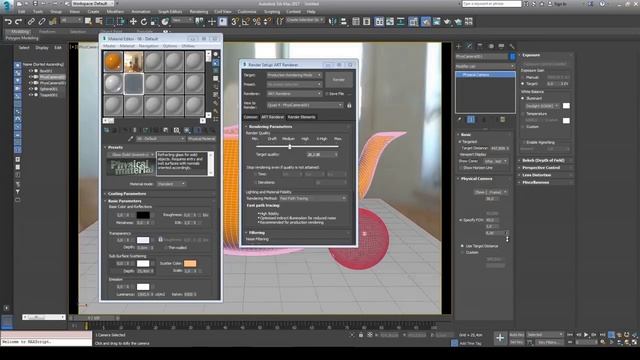This screenshot has height=360, width=640.
Task: Open the Hierarchy tab in command panel
Action: pyautogui.click(x=480, y=46)
